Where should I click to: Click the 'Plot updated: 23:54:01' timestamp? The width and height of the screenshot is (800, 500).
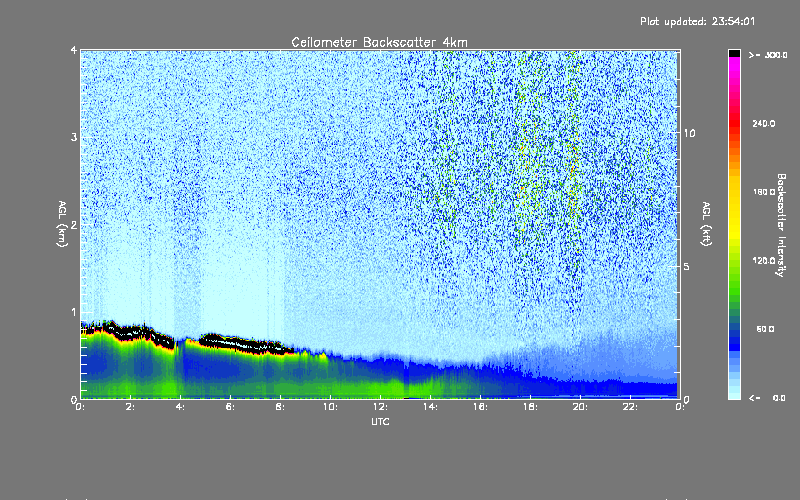pos(697,21)
